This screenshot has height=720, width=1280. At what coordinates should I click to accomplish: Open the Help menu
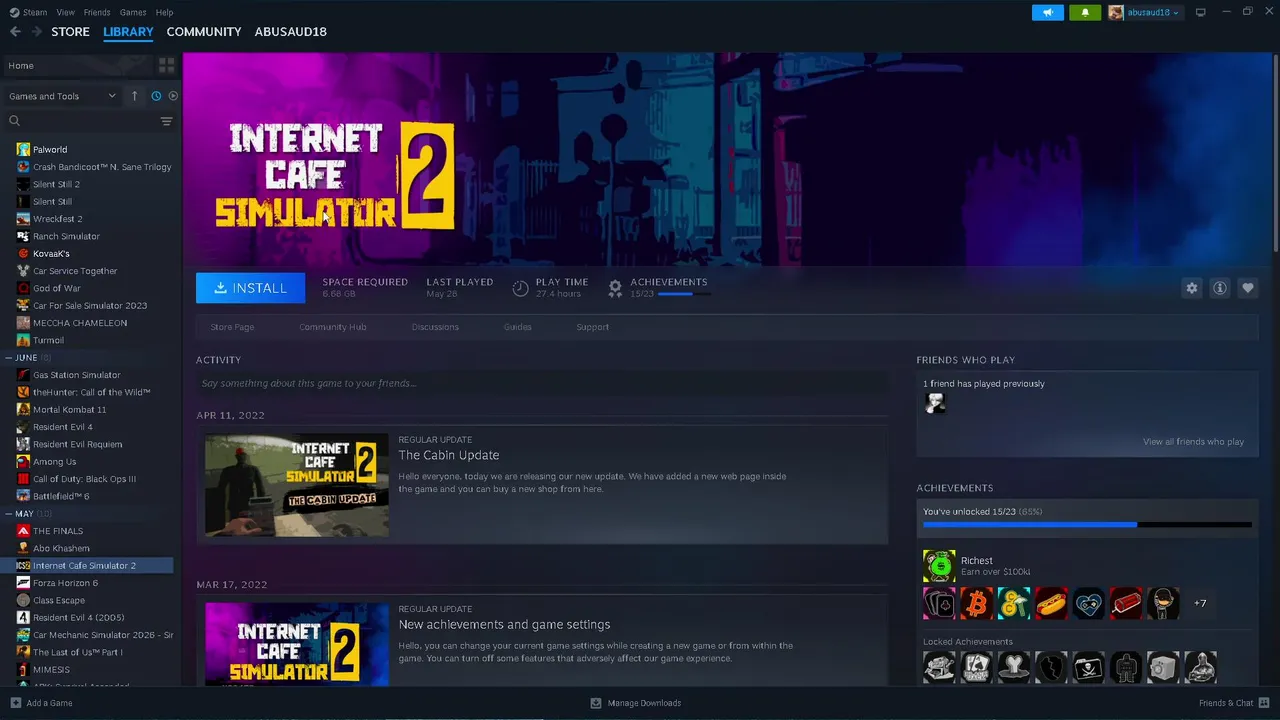coord(165,12)
